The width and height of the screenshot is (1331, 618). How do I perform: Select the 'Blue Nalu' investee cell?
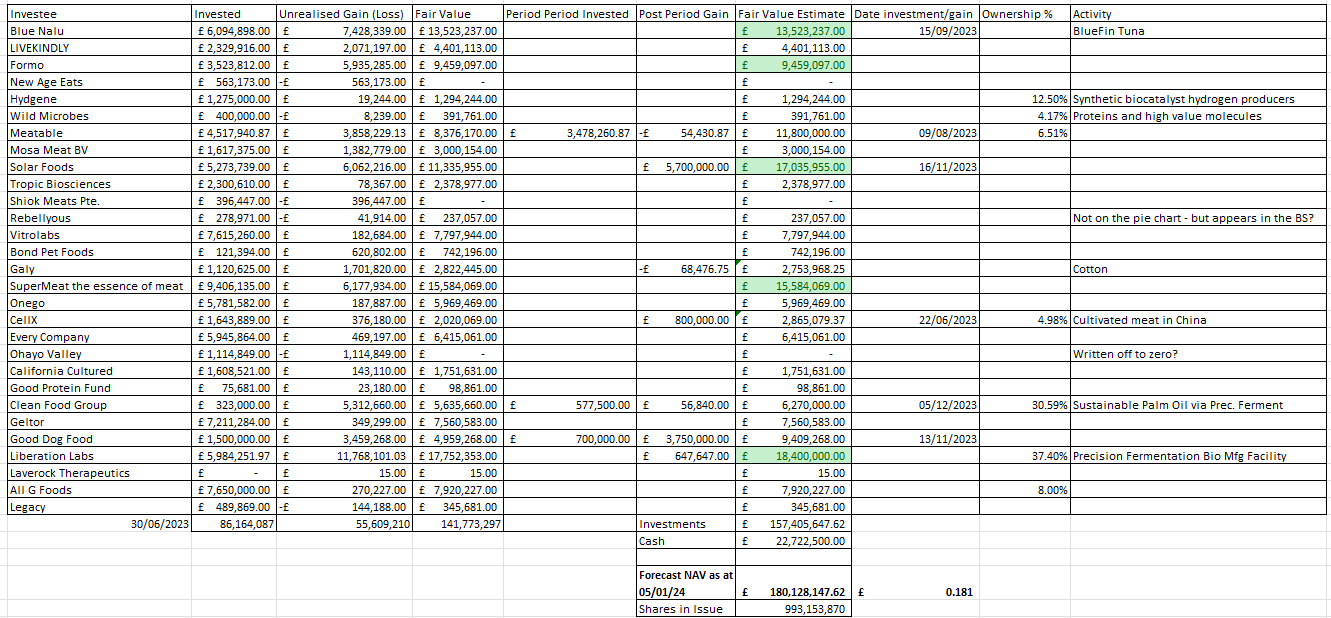click(99, 31)
